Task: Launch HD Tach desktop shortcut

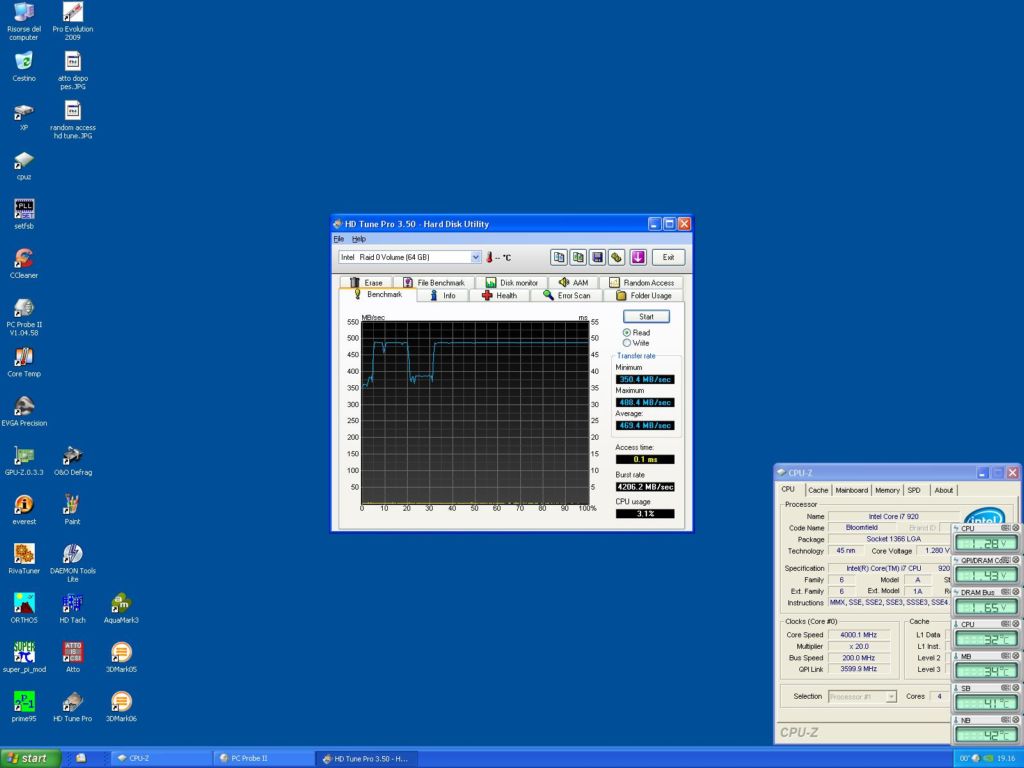Action: [72, 608]
